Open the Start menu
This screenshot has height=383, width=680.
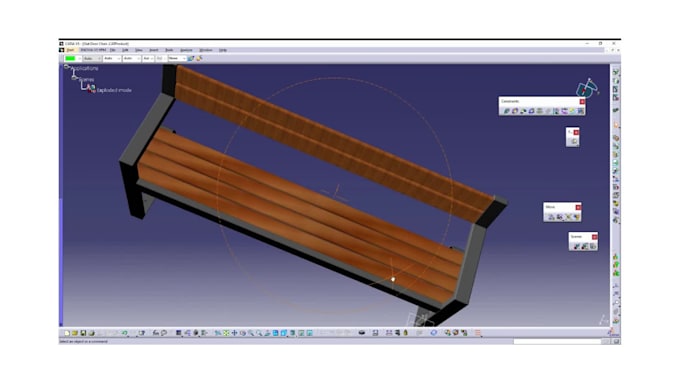pyautogui.click(x=70, y=50)
